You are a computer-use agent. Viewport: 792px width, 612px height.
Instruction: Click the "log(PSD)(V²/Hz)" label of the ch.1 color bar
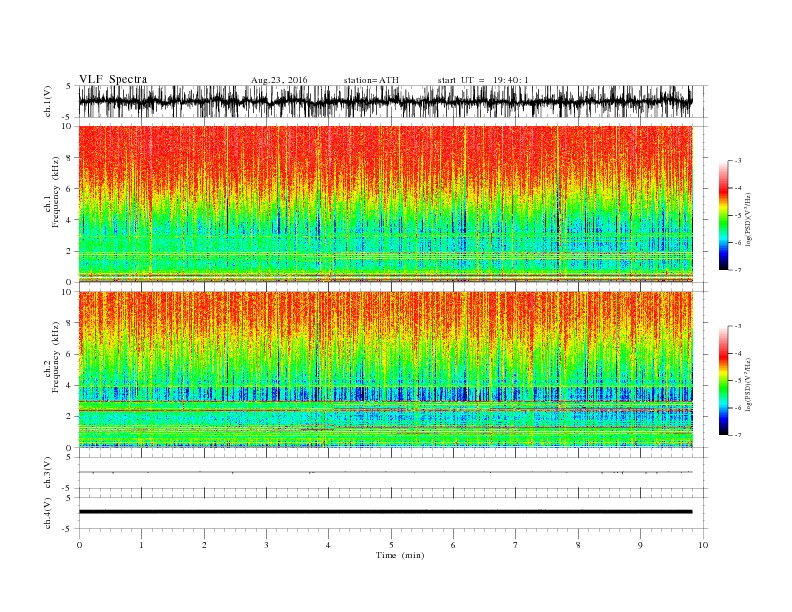[748, 218]
